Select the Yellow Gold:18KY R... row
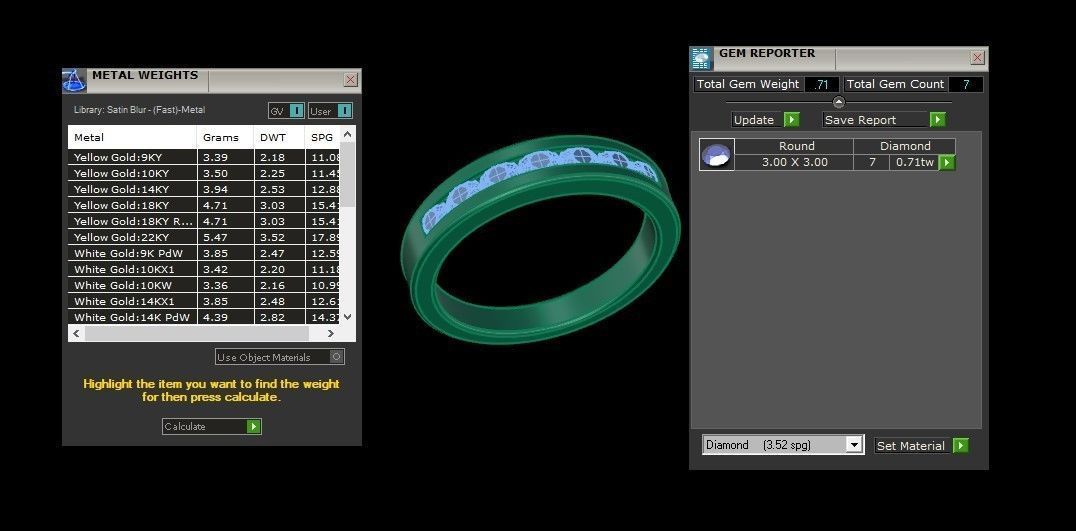1076x531 pixels. tap(204, 221)
